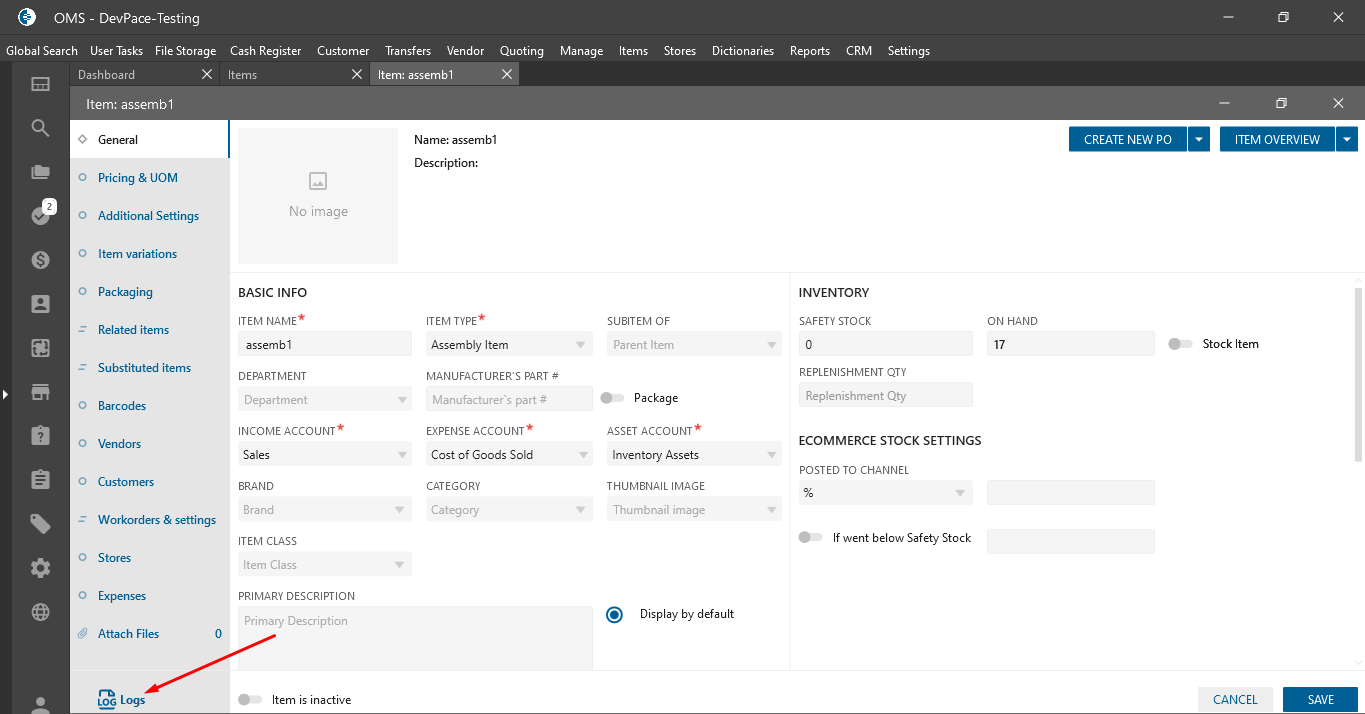Open the file storage folder sidebar icon

click(40, 172)
